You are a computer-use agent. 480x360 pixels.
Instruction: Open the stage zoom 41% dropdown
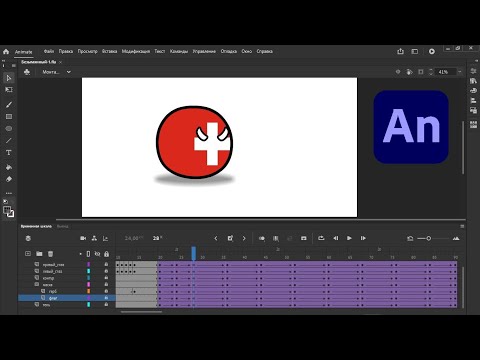(x=460, y=72)
